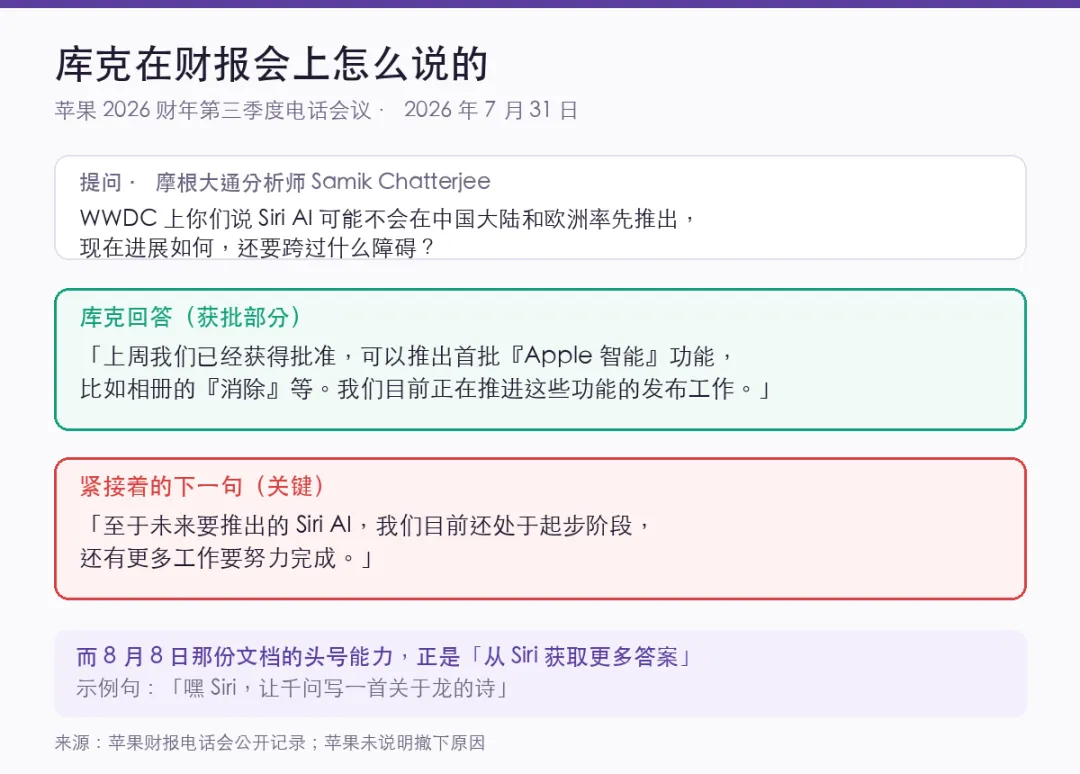This screenshot has width=1080, height=774.
Task: Click question line starting with WWDC 上你们说 Siri AI
Action: (x=388, y=218)
